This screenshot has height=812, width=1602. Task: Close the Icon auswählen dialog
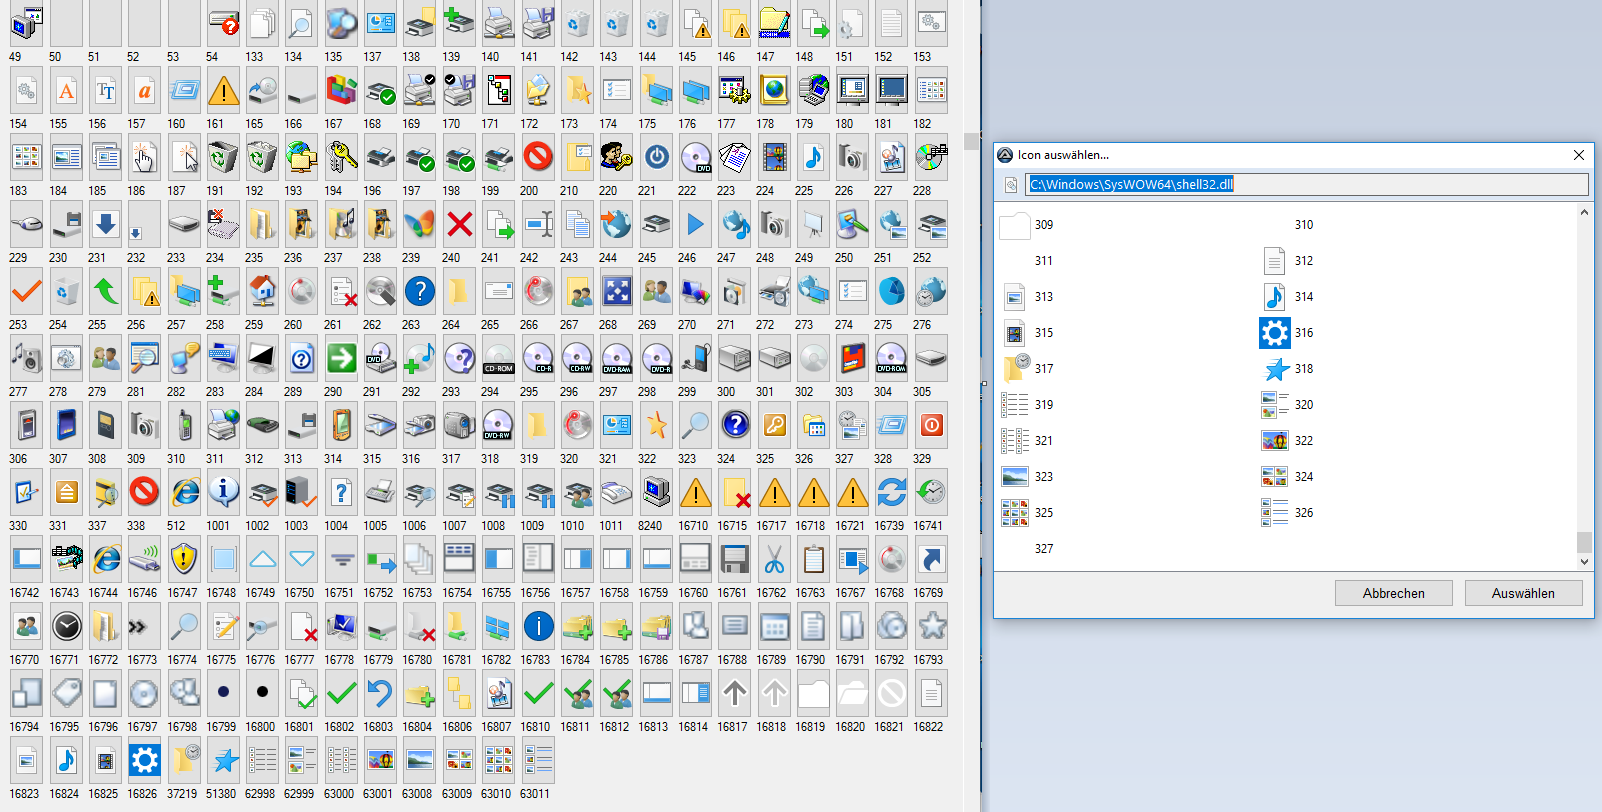coord(1579,155)
